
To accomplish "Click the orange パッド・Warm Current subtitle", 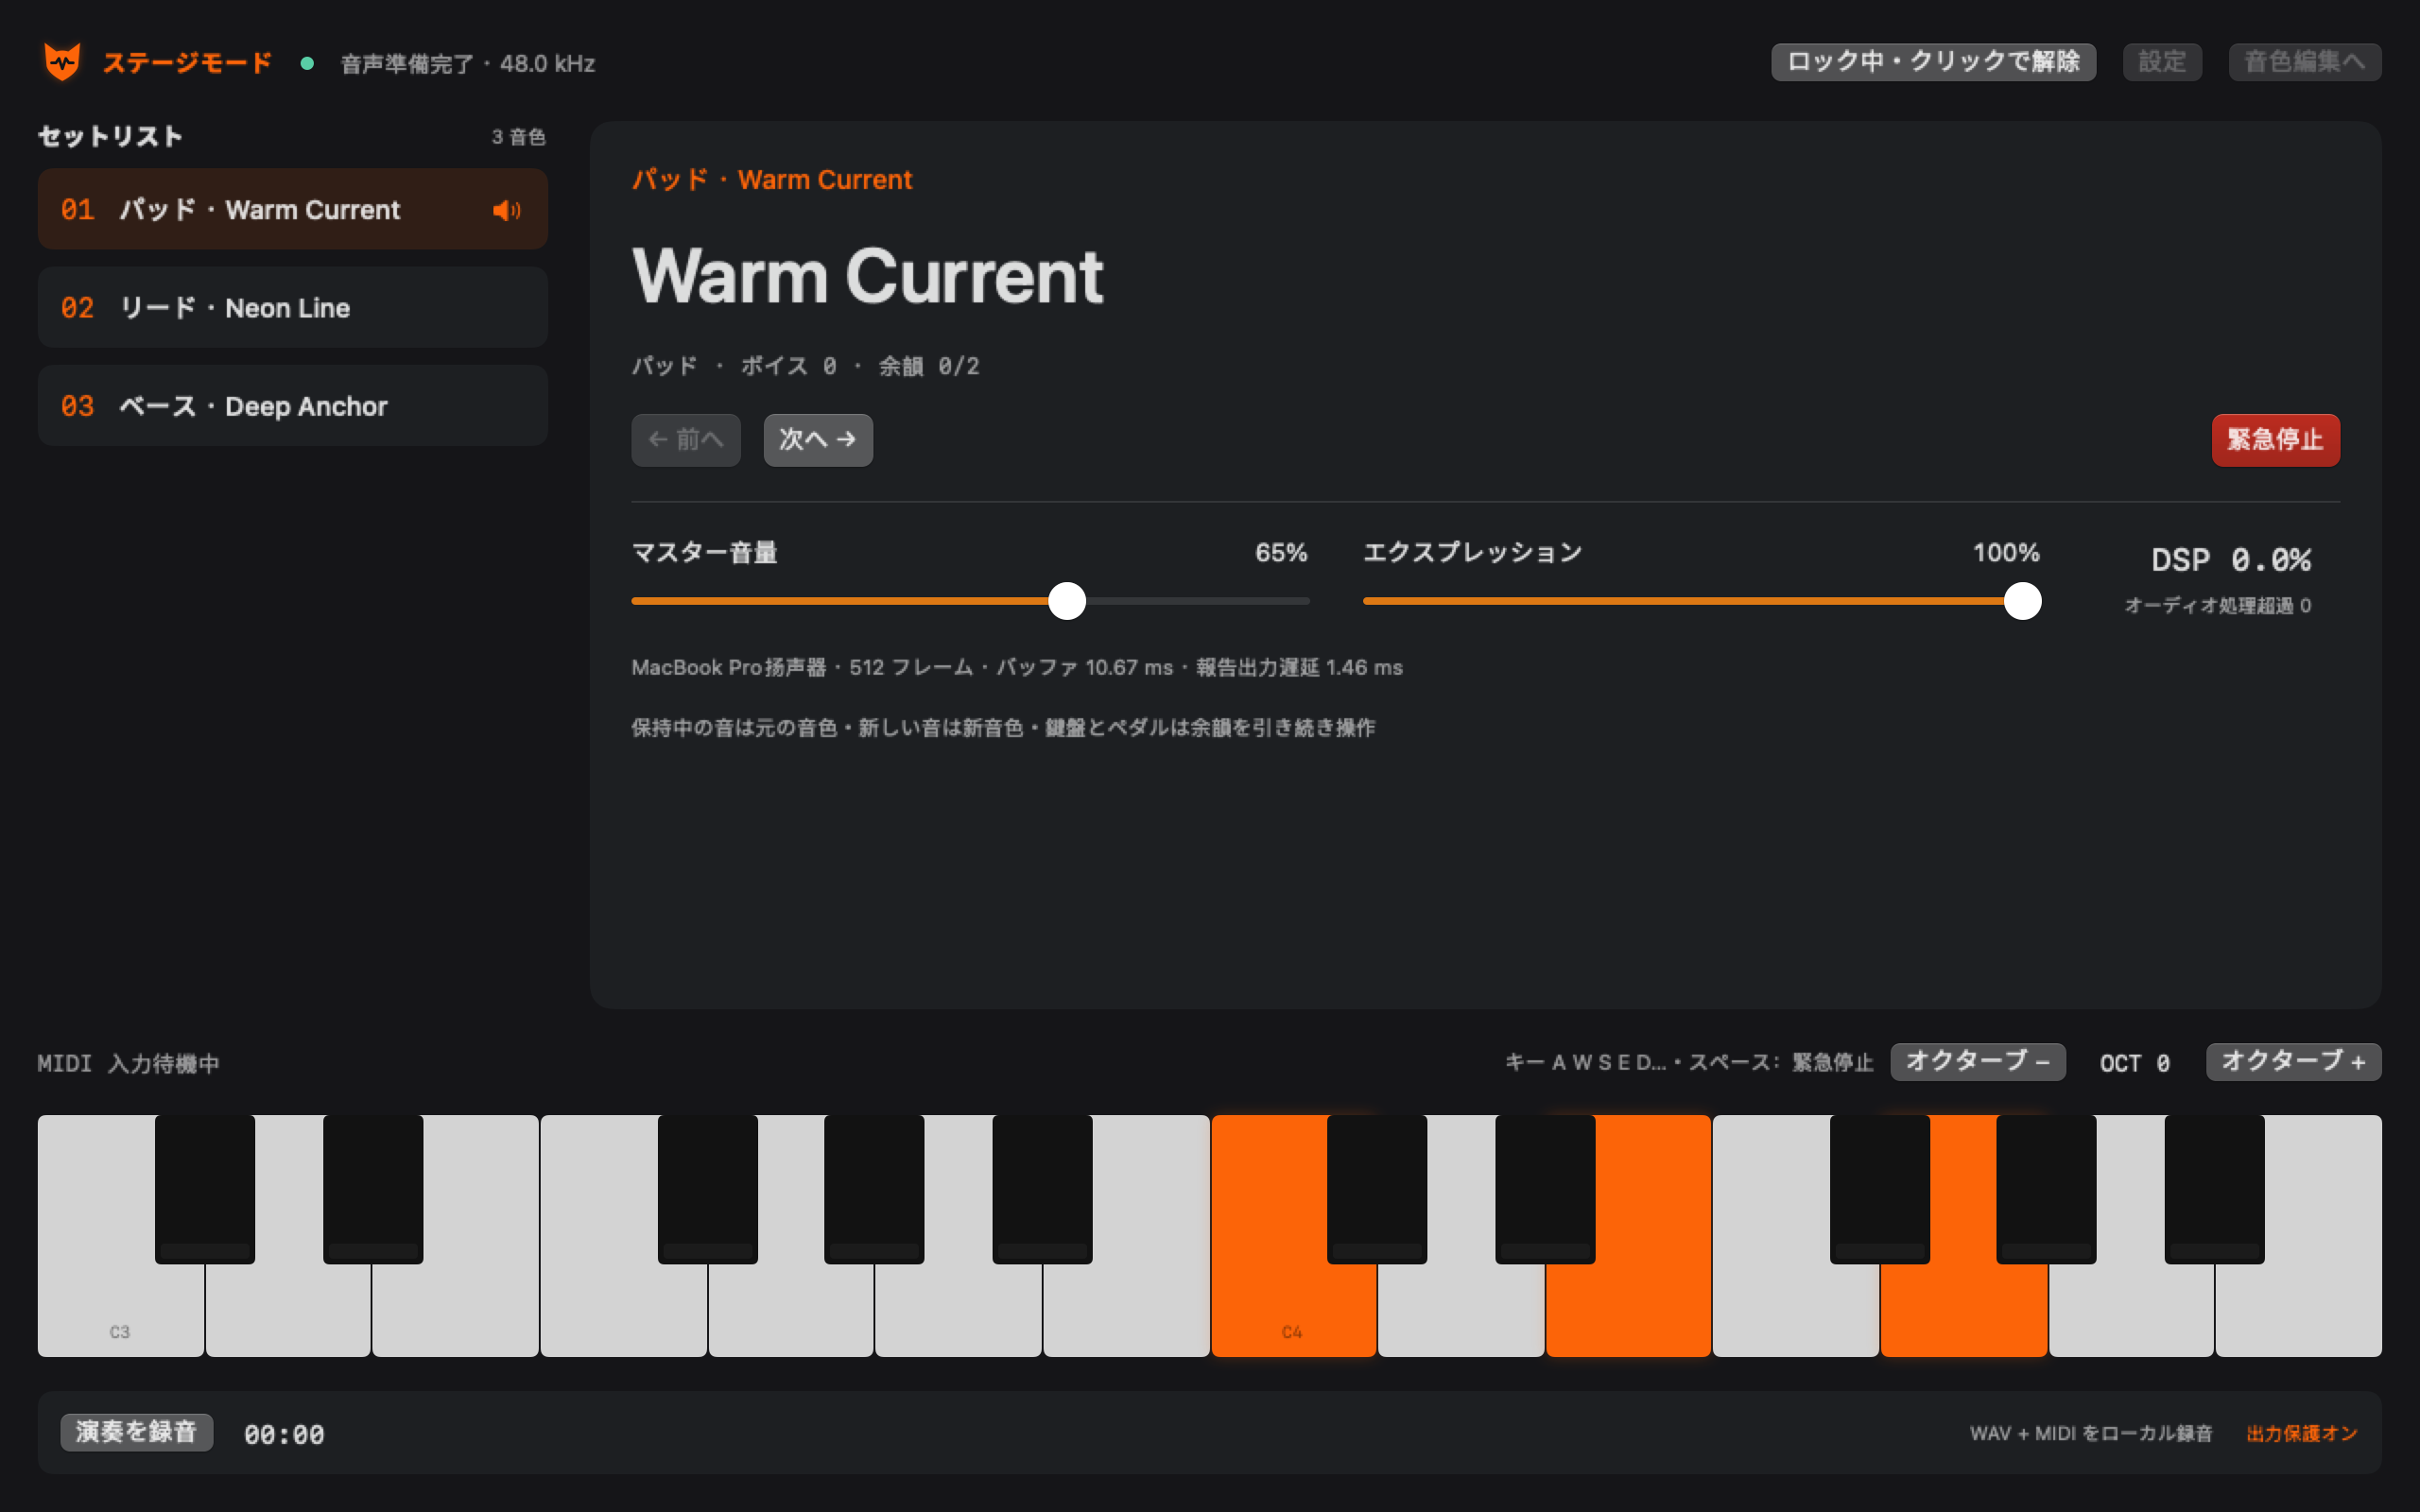I will point(772,180).
